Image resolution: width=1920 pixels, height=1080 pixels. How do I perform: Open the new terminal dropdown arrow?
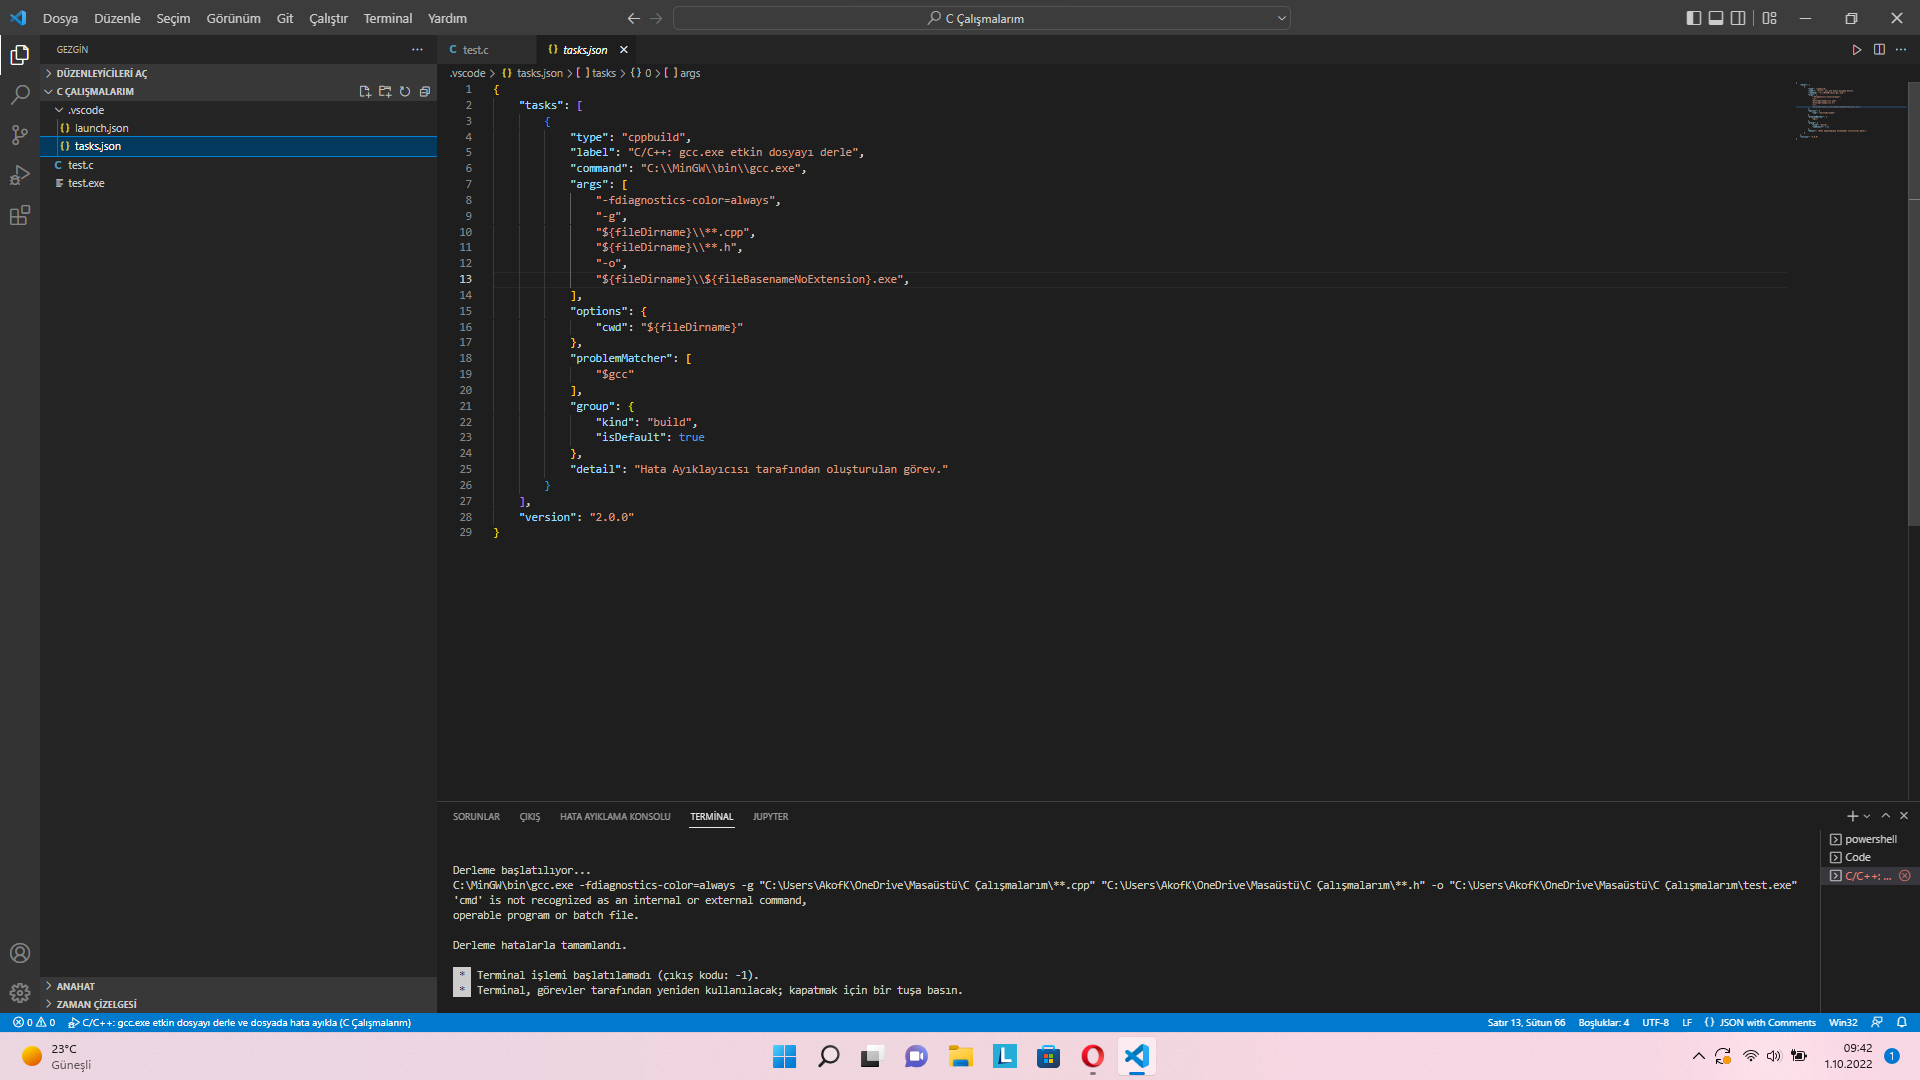1867,817
